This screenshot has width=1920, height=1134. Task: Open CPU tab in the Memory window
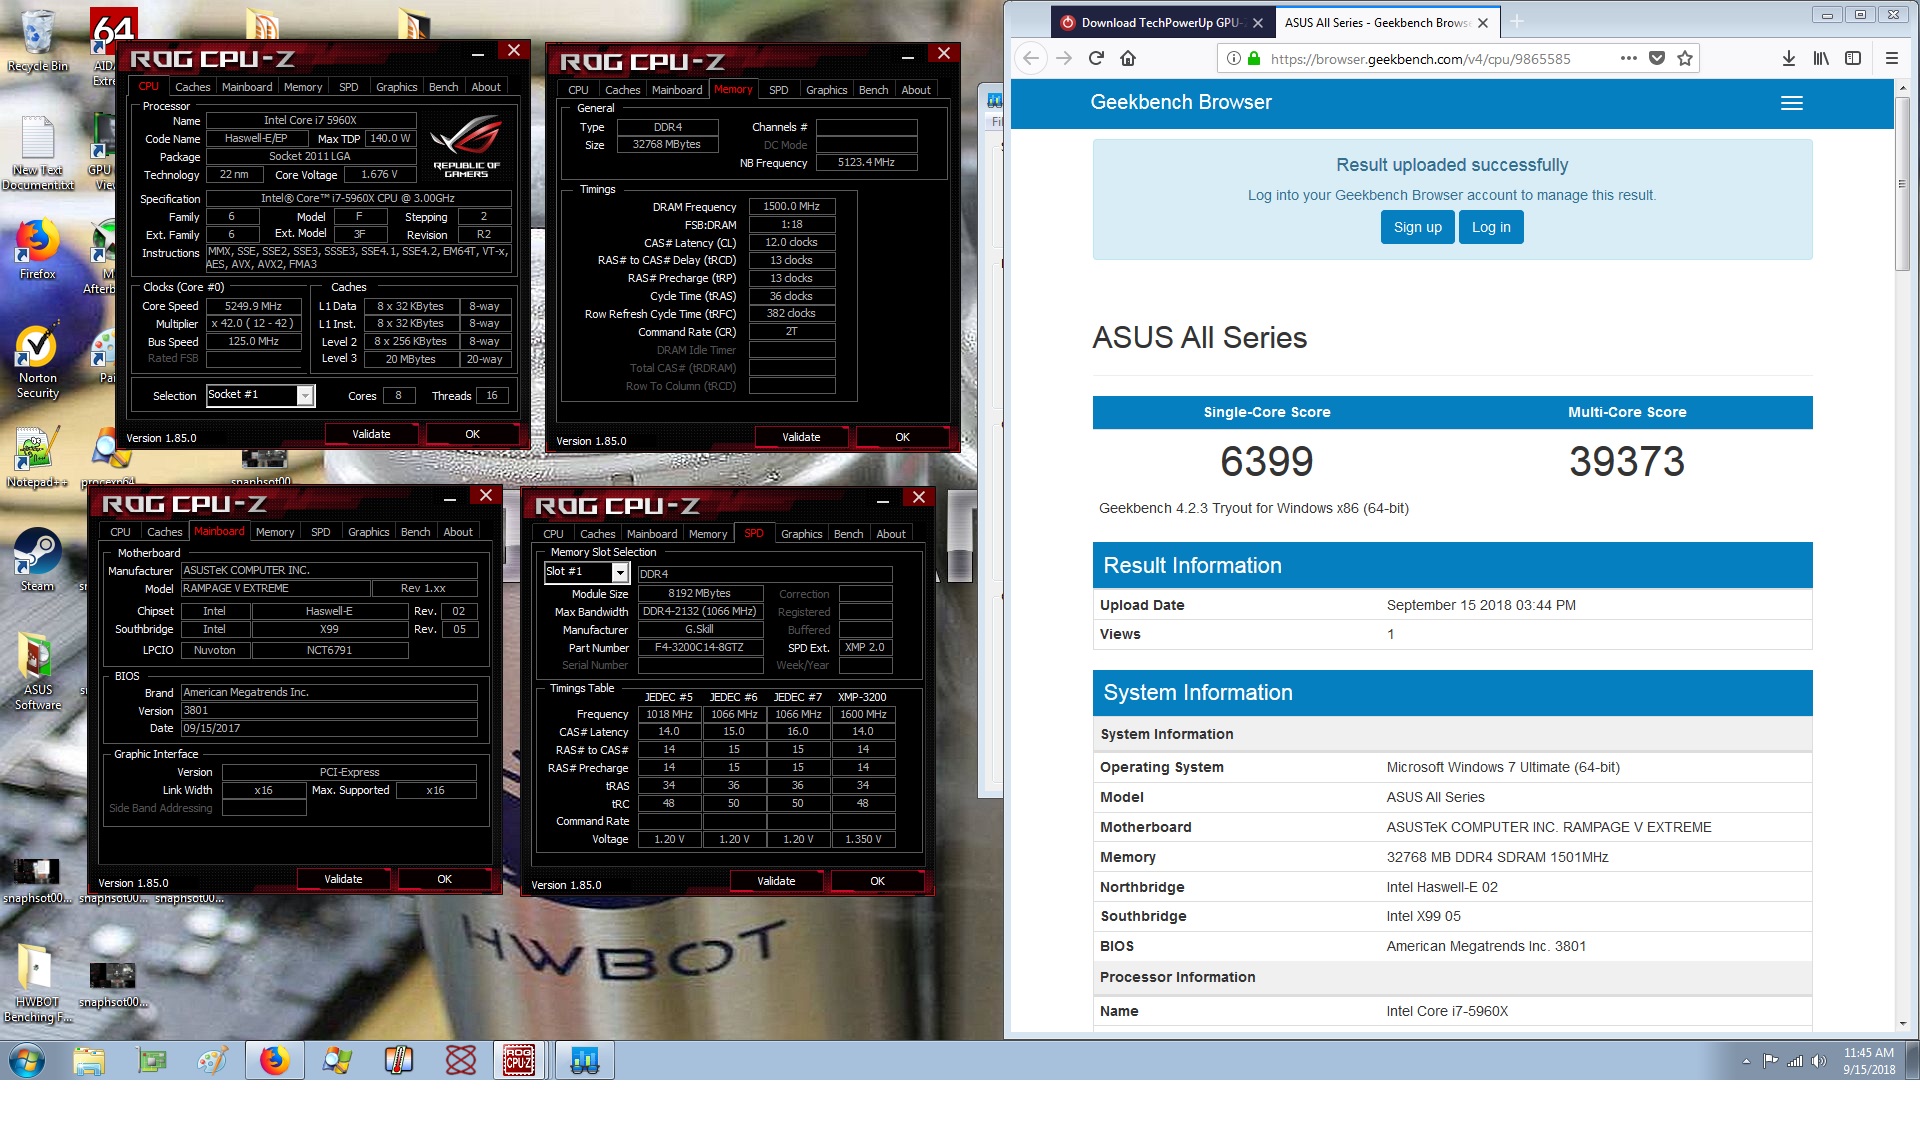tap(578, 90)
